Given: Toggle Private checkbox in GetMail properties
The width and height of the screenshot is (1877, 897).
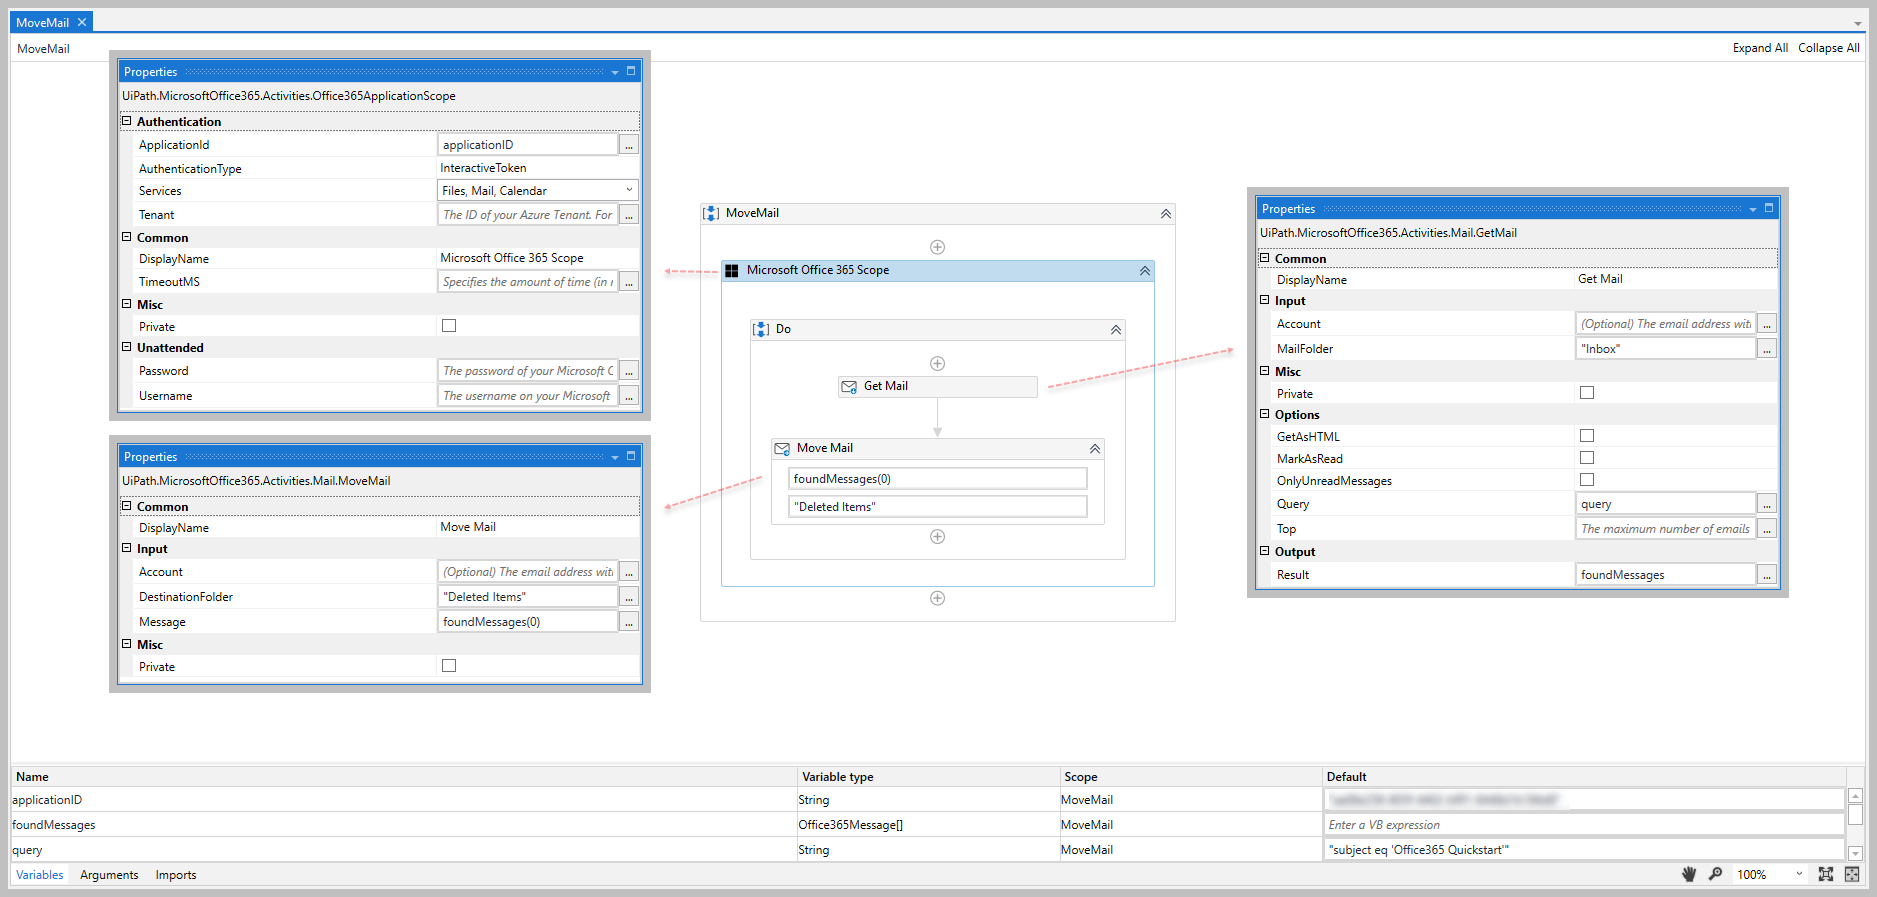Looking at the screenshot, I should [x=1587, y=393].
